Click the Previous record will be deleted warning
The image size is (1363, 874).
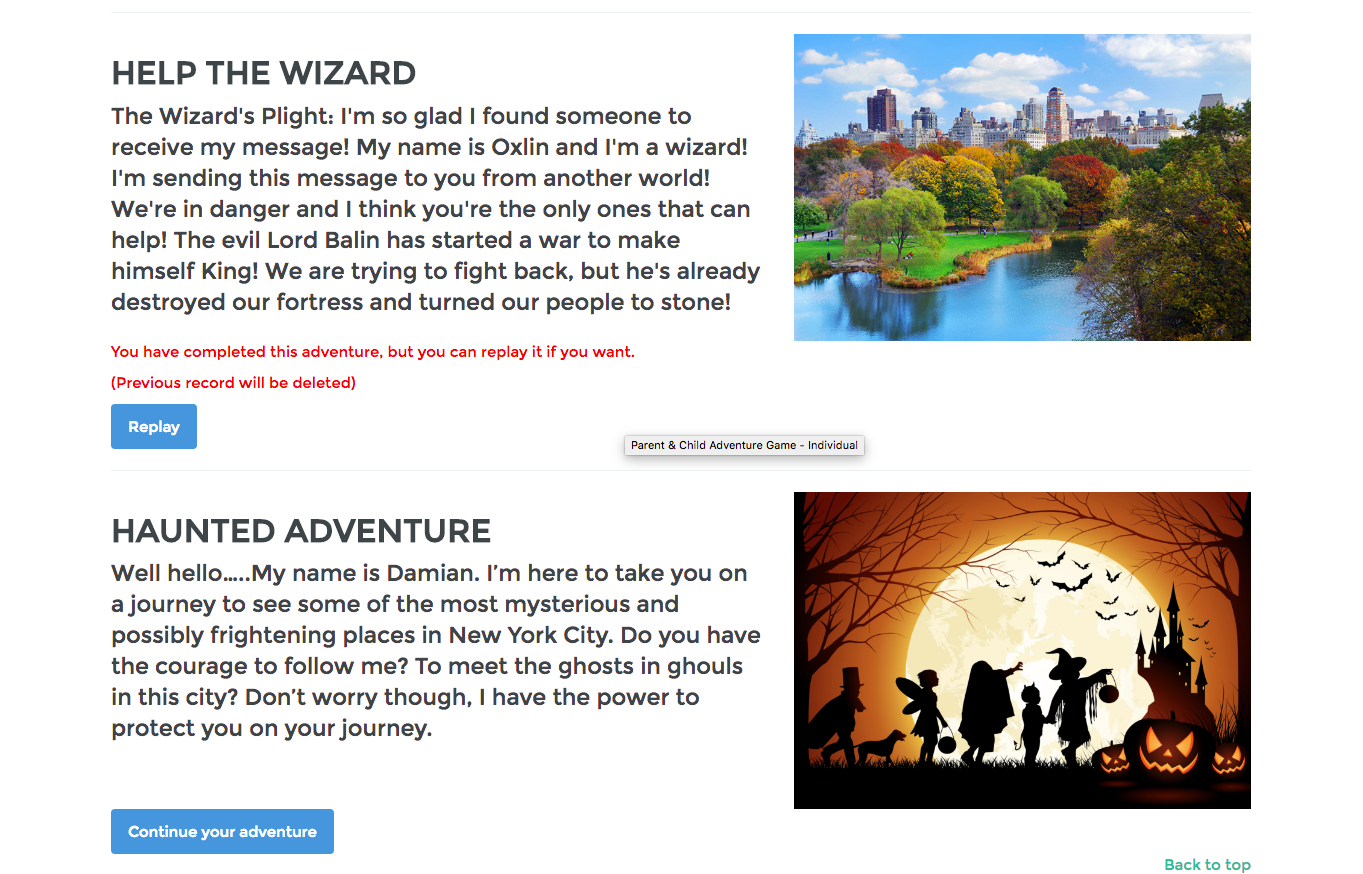pyautogui.click(x=233, y=382)
